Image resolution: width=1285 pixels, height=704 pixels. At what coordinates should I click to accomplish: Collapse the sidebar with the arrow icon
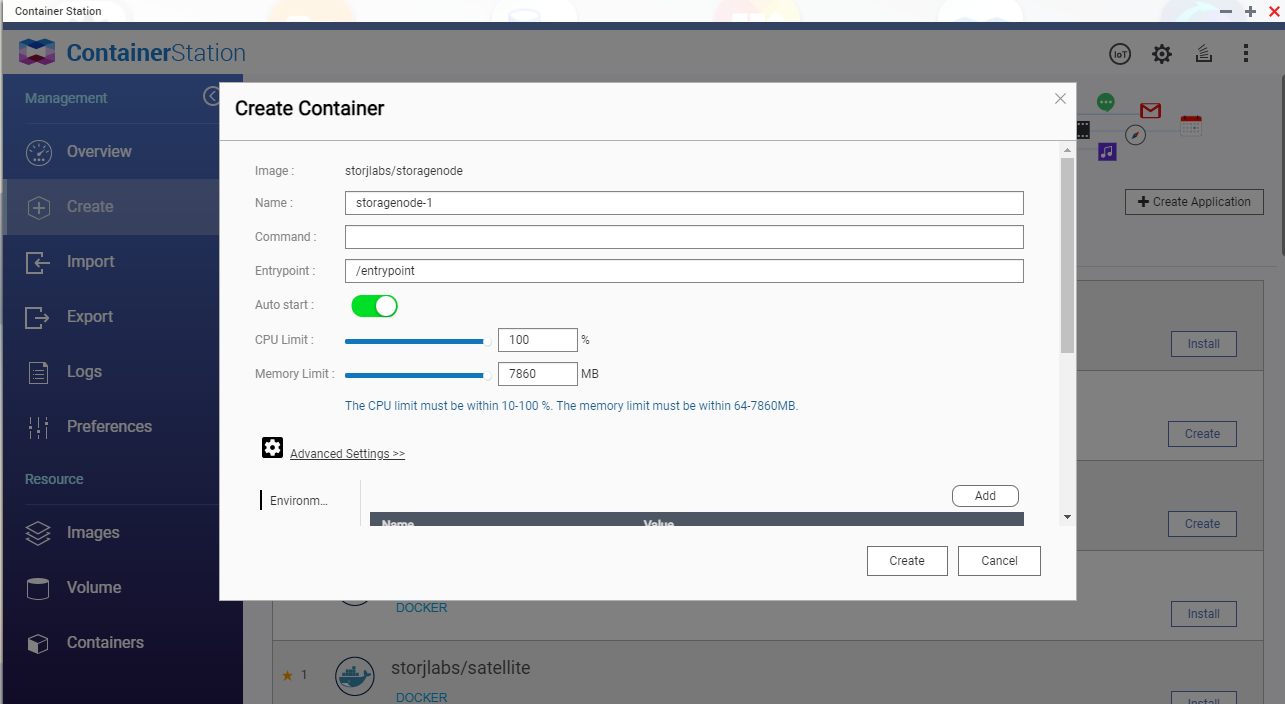click(x=211, y=96)
